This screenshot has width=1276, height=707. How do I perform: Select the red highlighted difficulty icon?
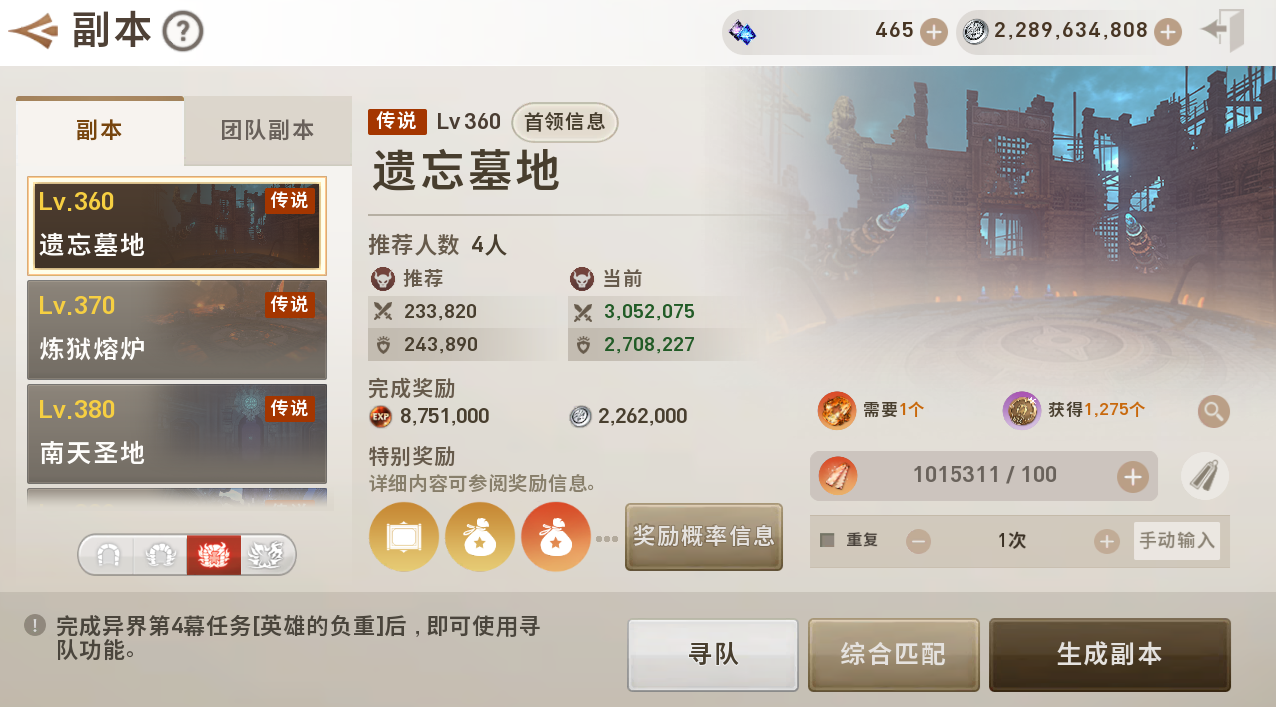[214, 554]
